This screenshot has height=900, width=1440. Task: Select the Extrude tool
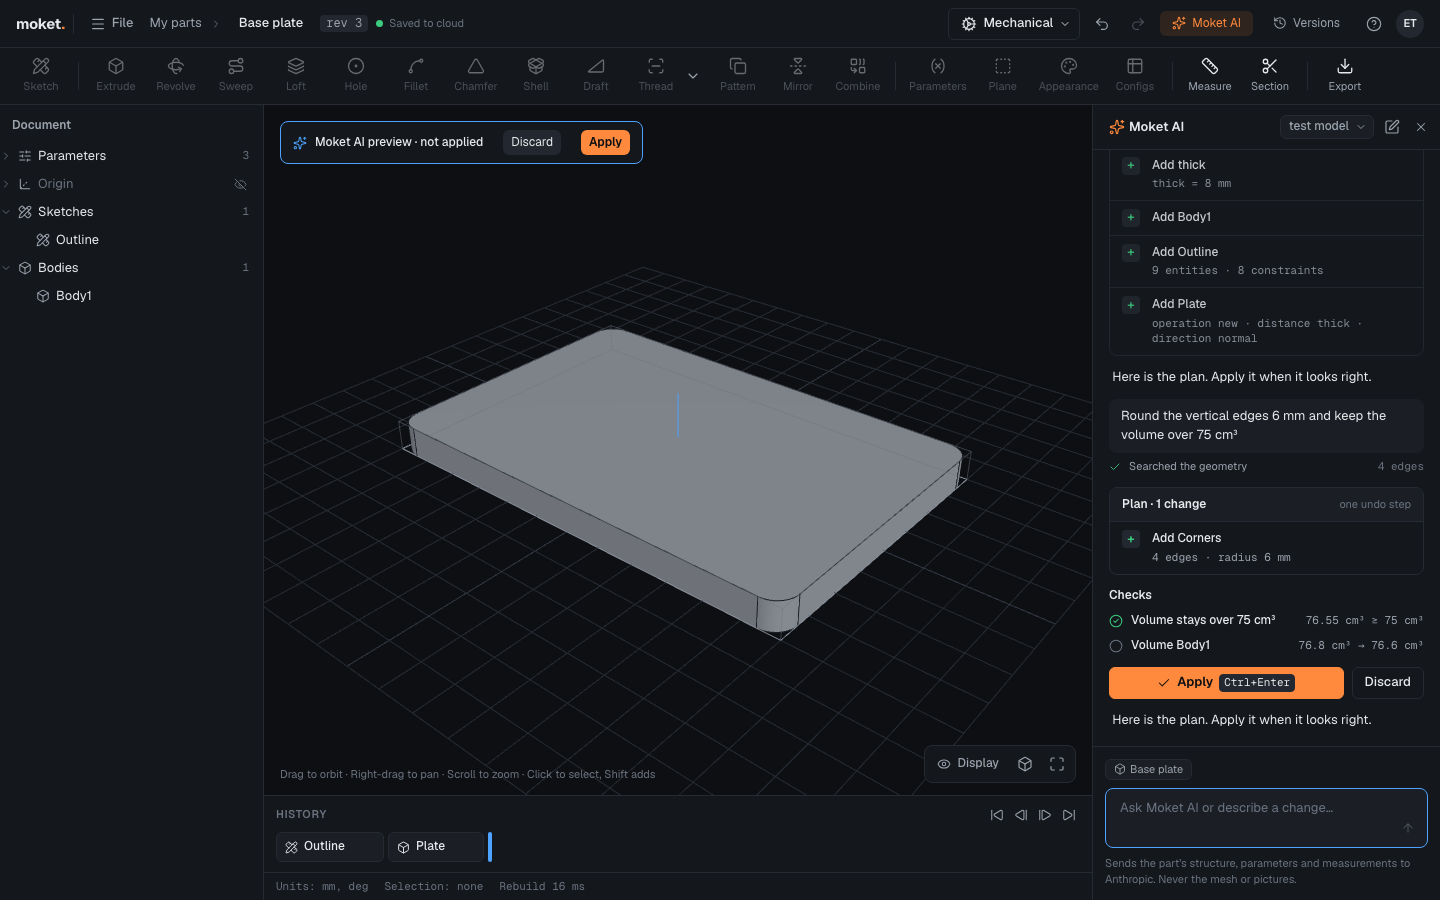pyautogui.click(x=116, y=75)
